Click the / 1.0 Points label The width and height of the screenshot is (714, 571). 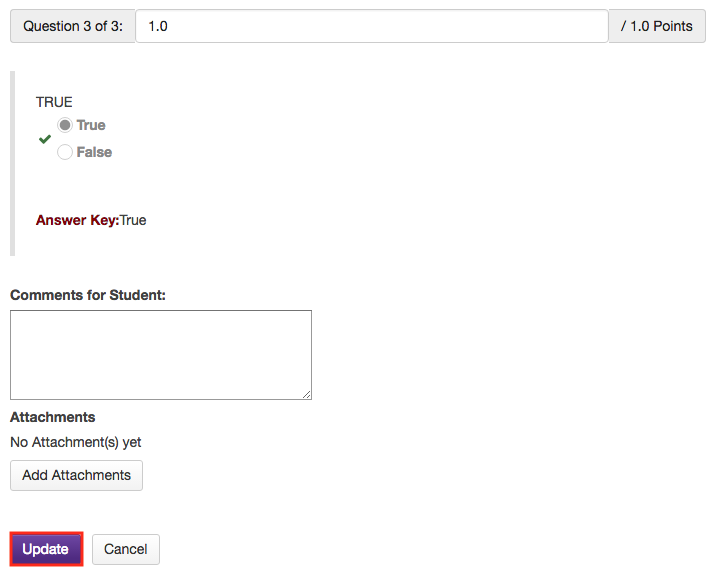[x=657, y=26]
